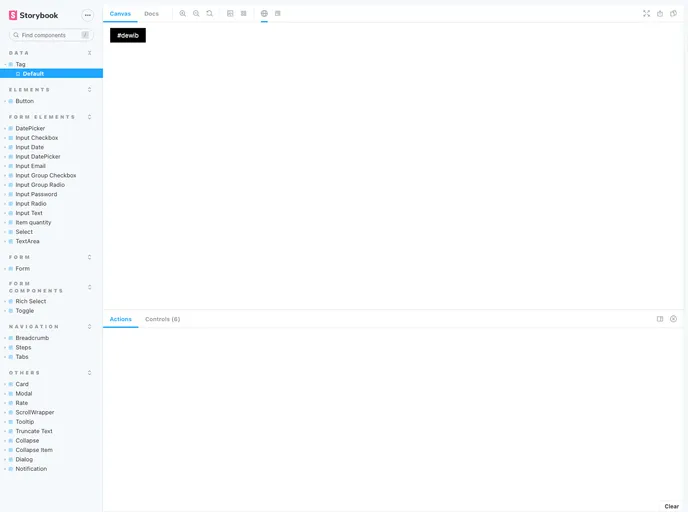
Task: Toggle the grid overlay icon
Action: click(244, 14)
